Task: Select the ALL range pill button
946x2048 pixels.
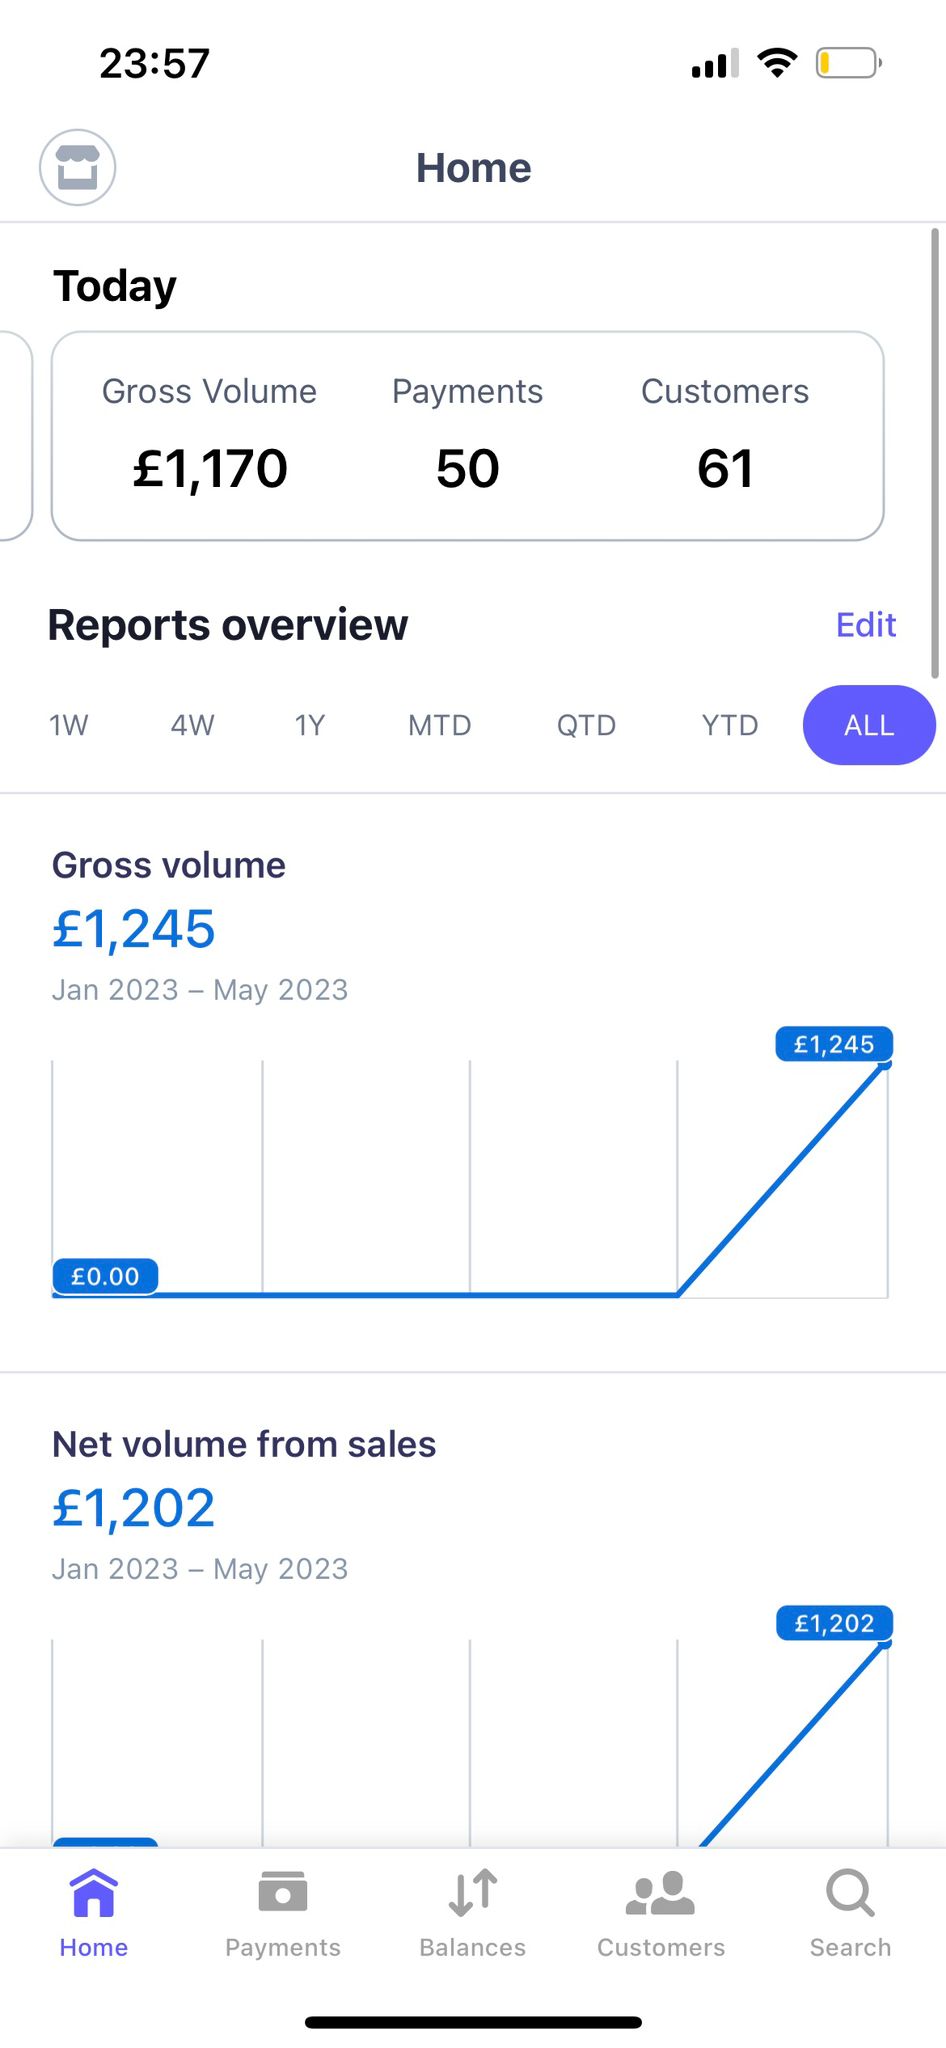Action: pyautogui.click(x=868, y=725)
